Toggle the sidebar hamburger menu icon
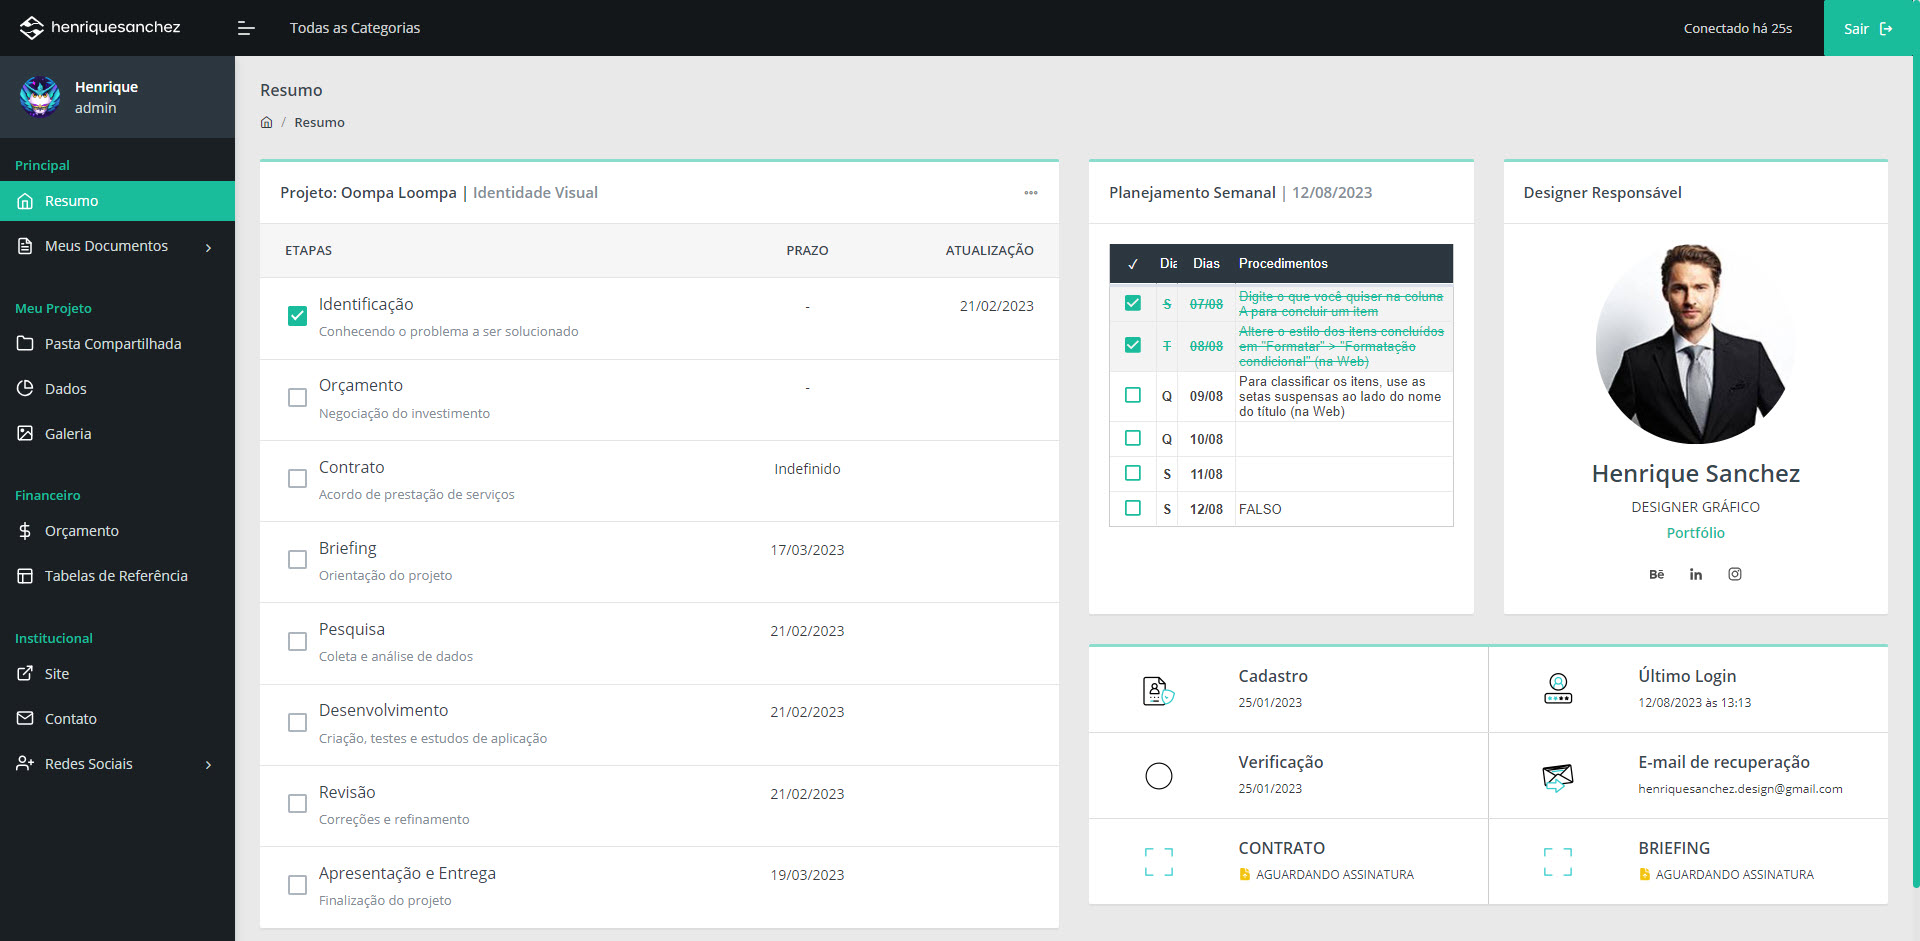1920x941 pixels. pos(246,28)
